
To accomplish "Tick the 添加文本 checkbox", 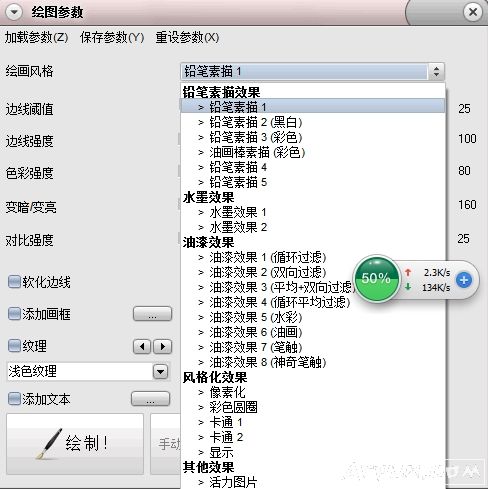I will (14, 399).
